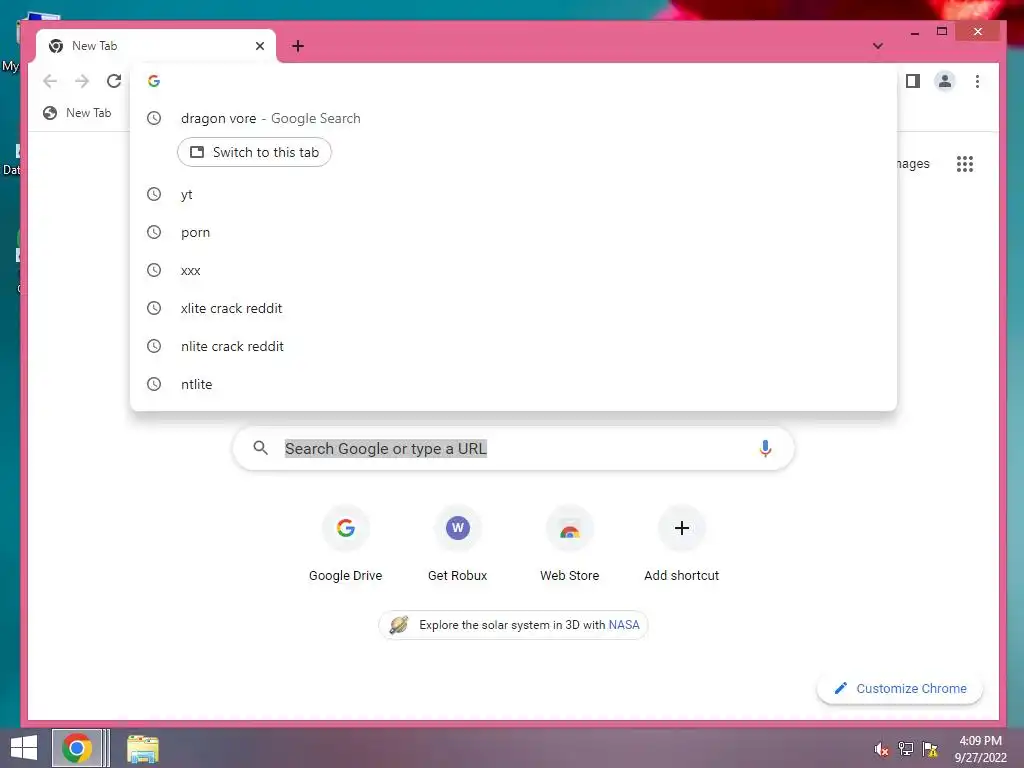The height and width of the screenshot is (768, 1024).
Task: Open the profile avatar icon
Action: click(944, 81)
